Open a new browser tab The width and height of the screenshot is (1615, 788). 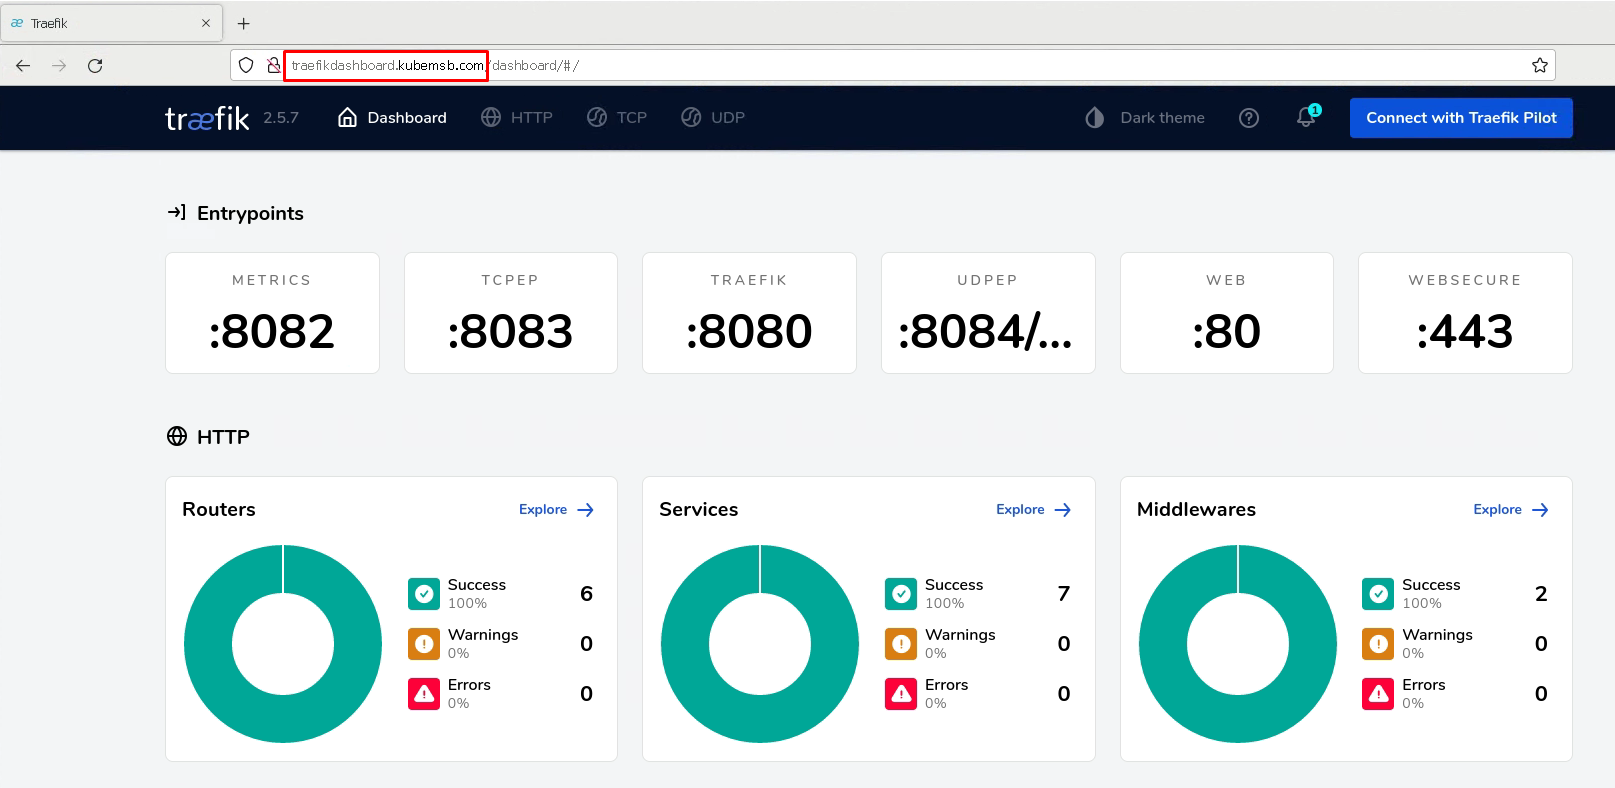pyautogui.click(x=243, y=23)
